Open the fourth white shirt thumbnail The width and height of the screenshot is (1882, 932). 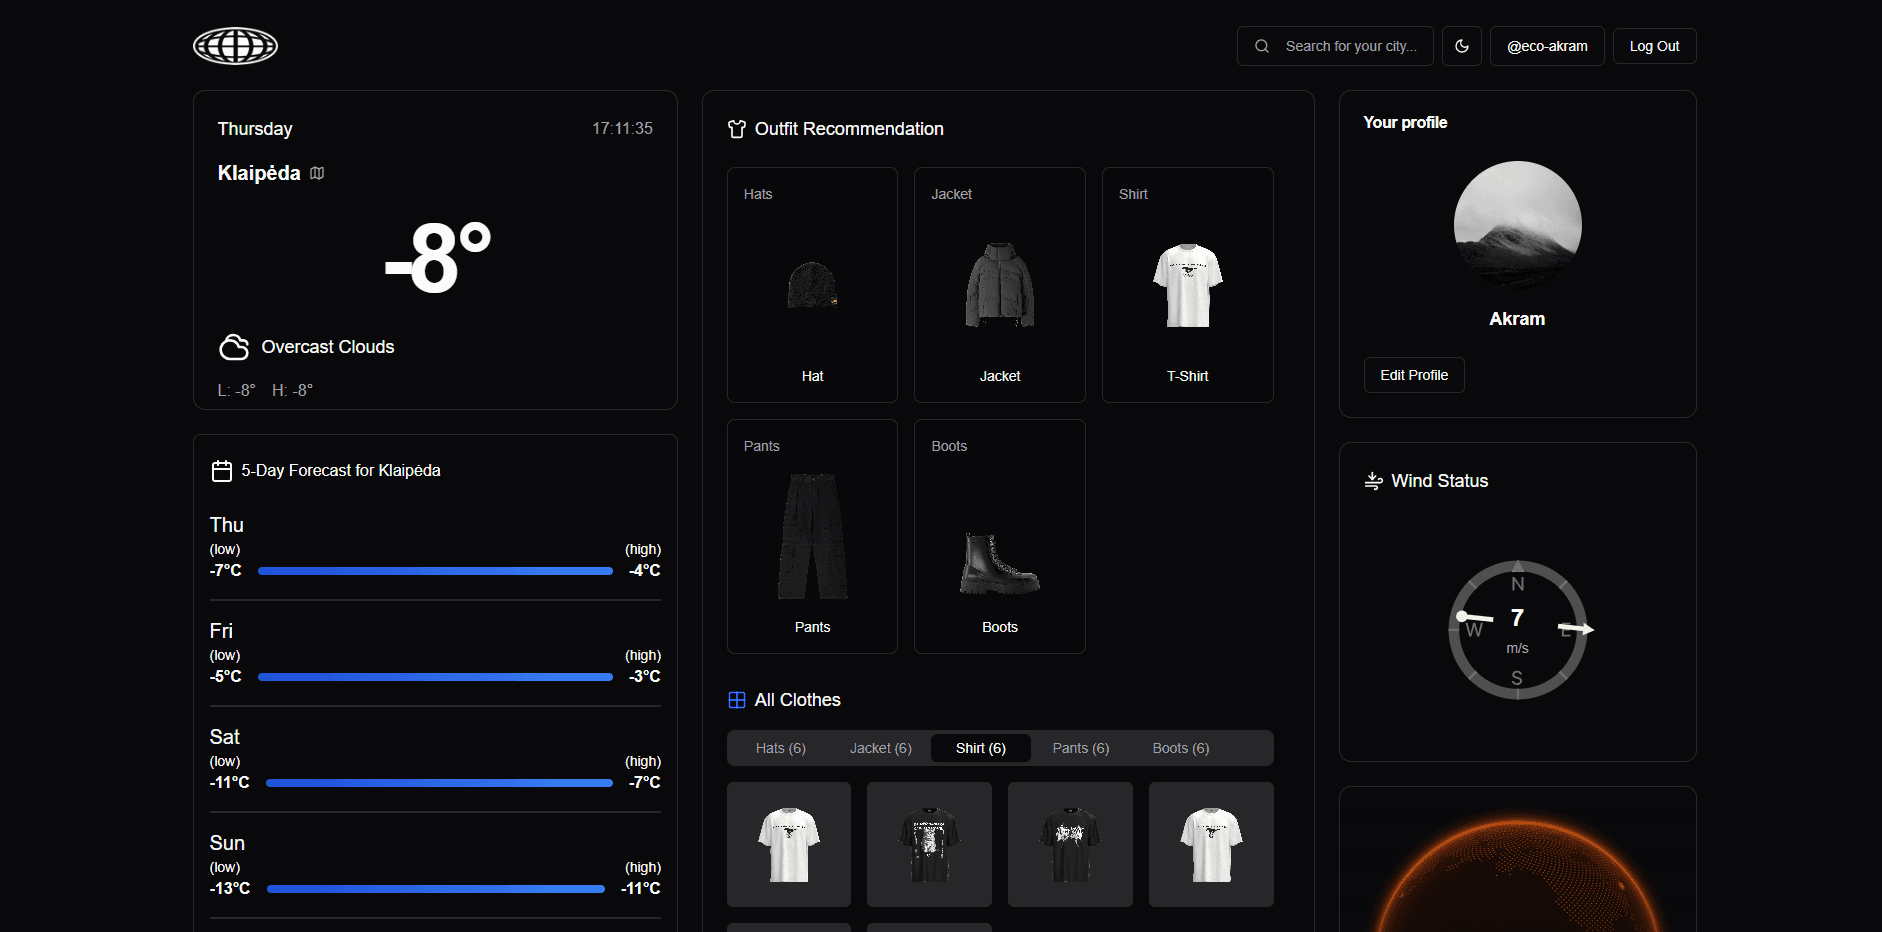click(1211, 845)
